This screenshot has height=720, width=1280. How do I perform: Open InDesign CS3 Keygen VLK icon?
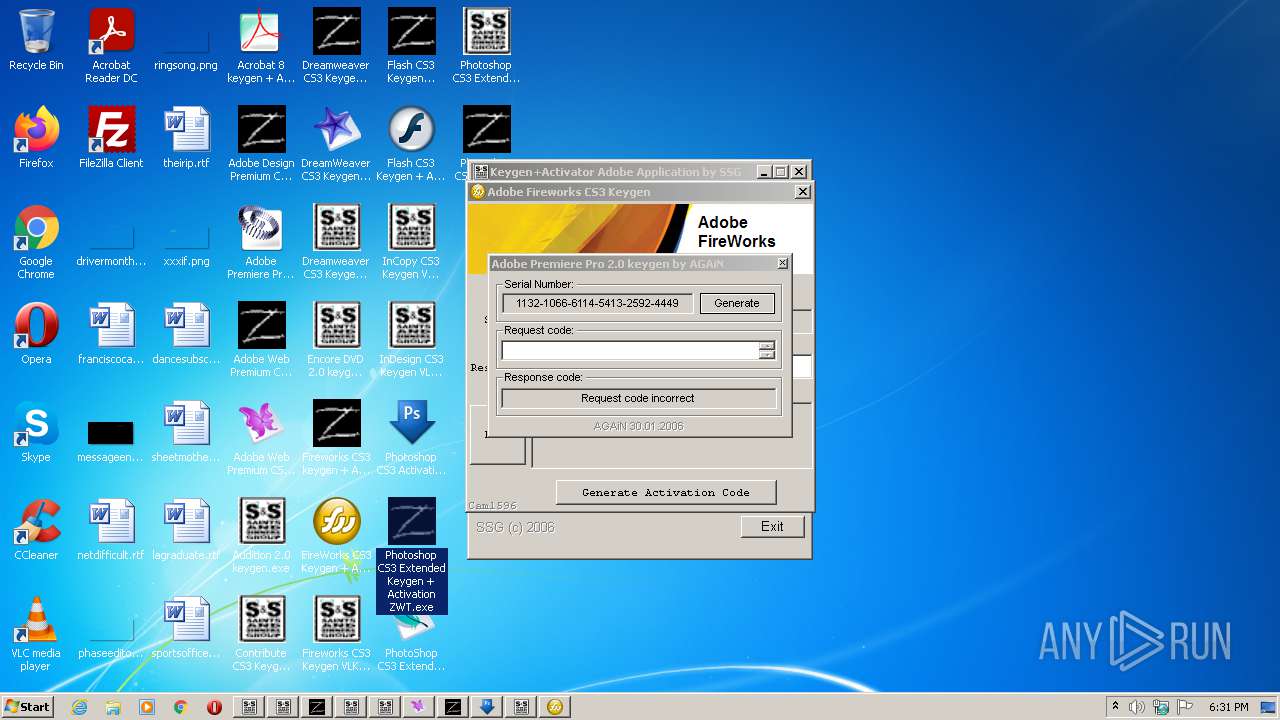click(x=411, y=339)
